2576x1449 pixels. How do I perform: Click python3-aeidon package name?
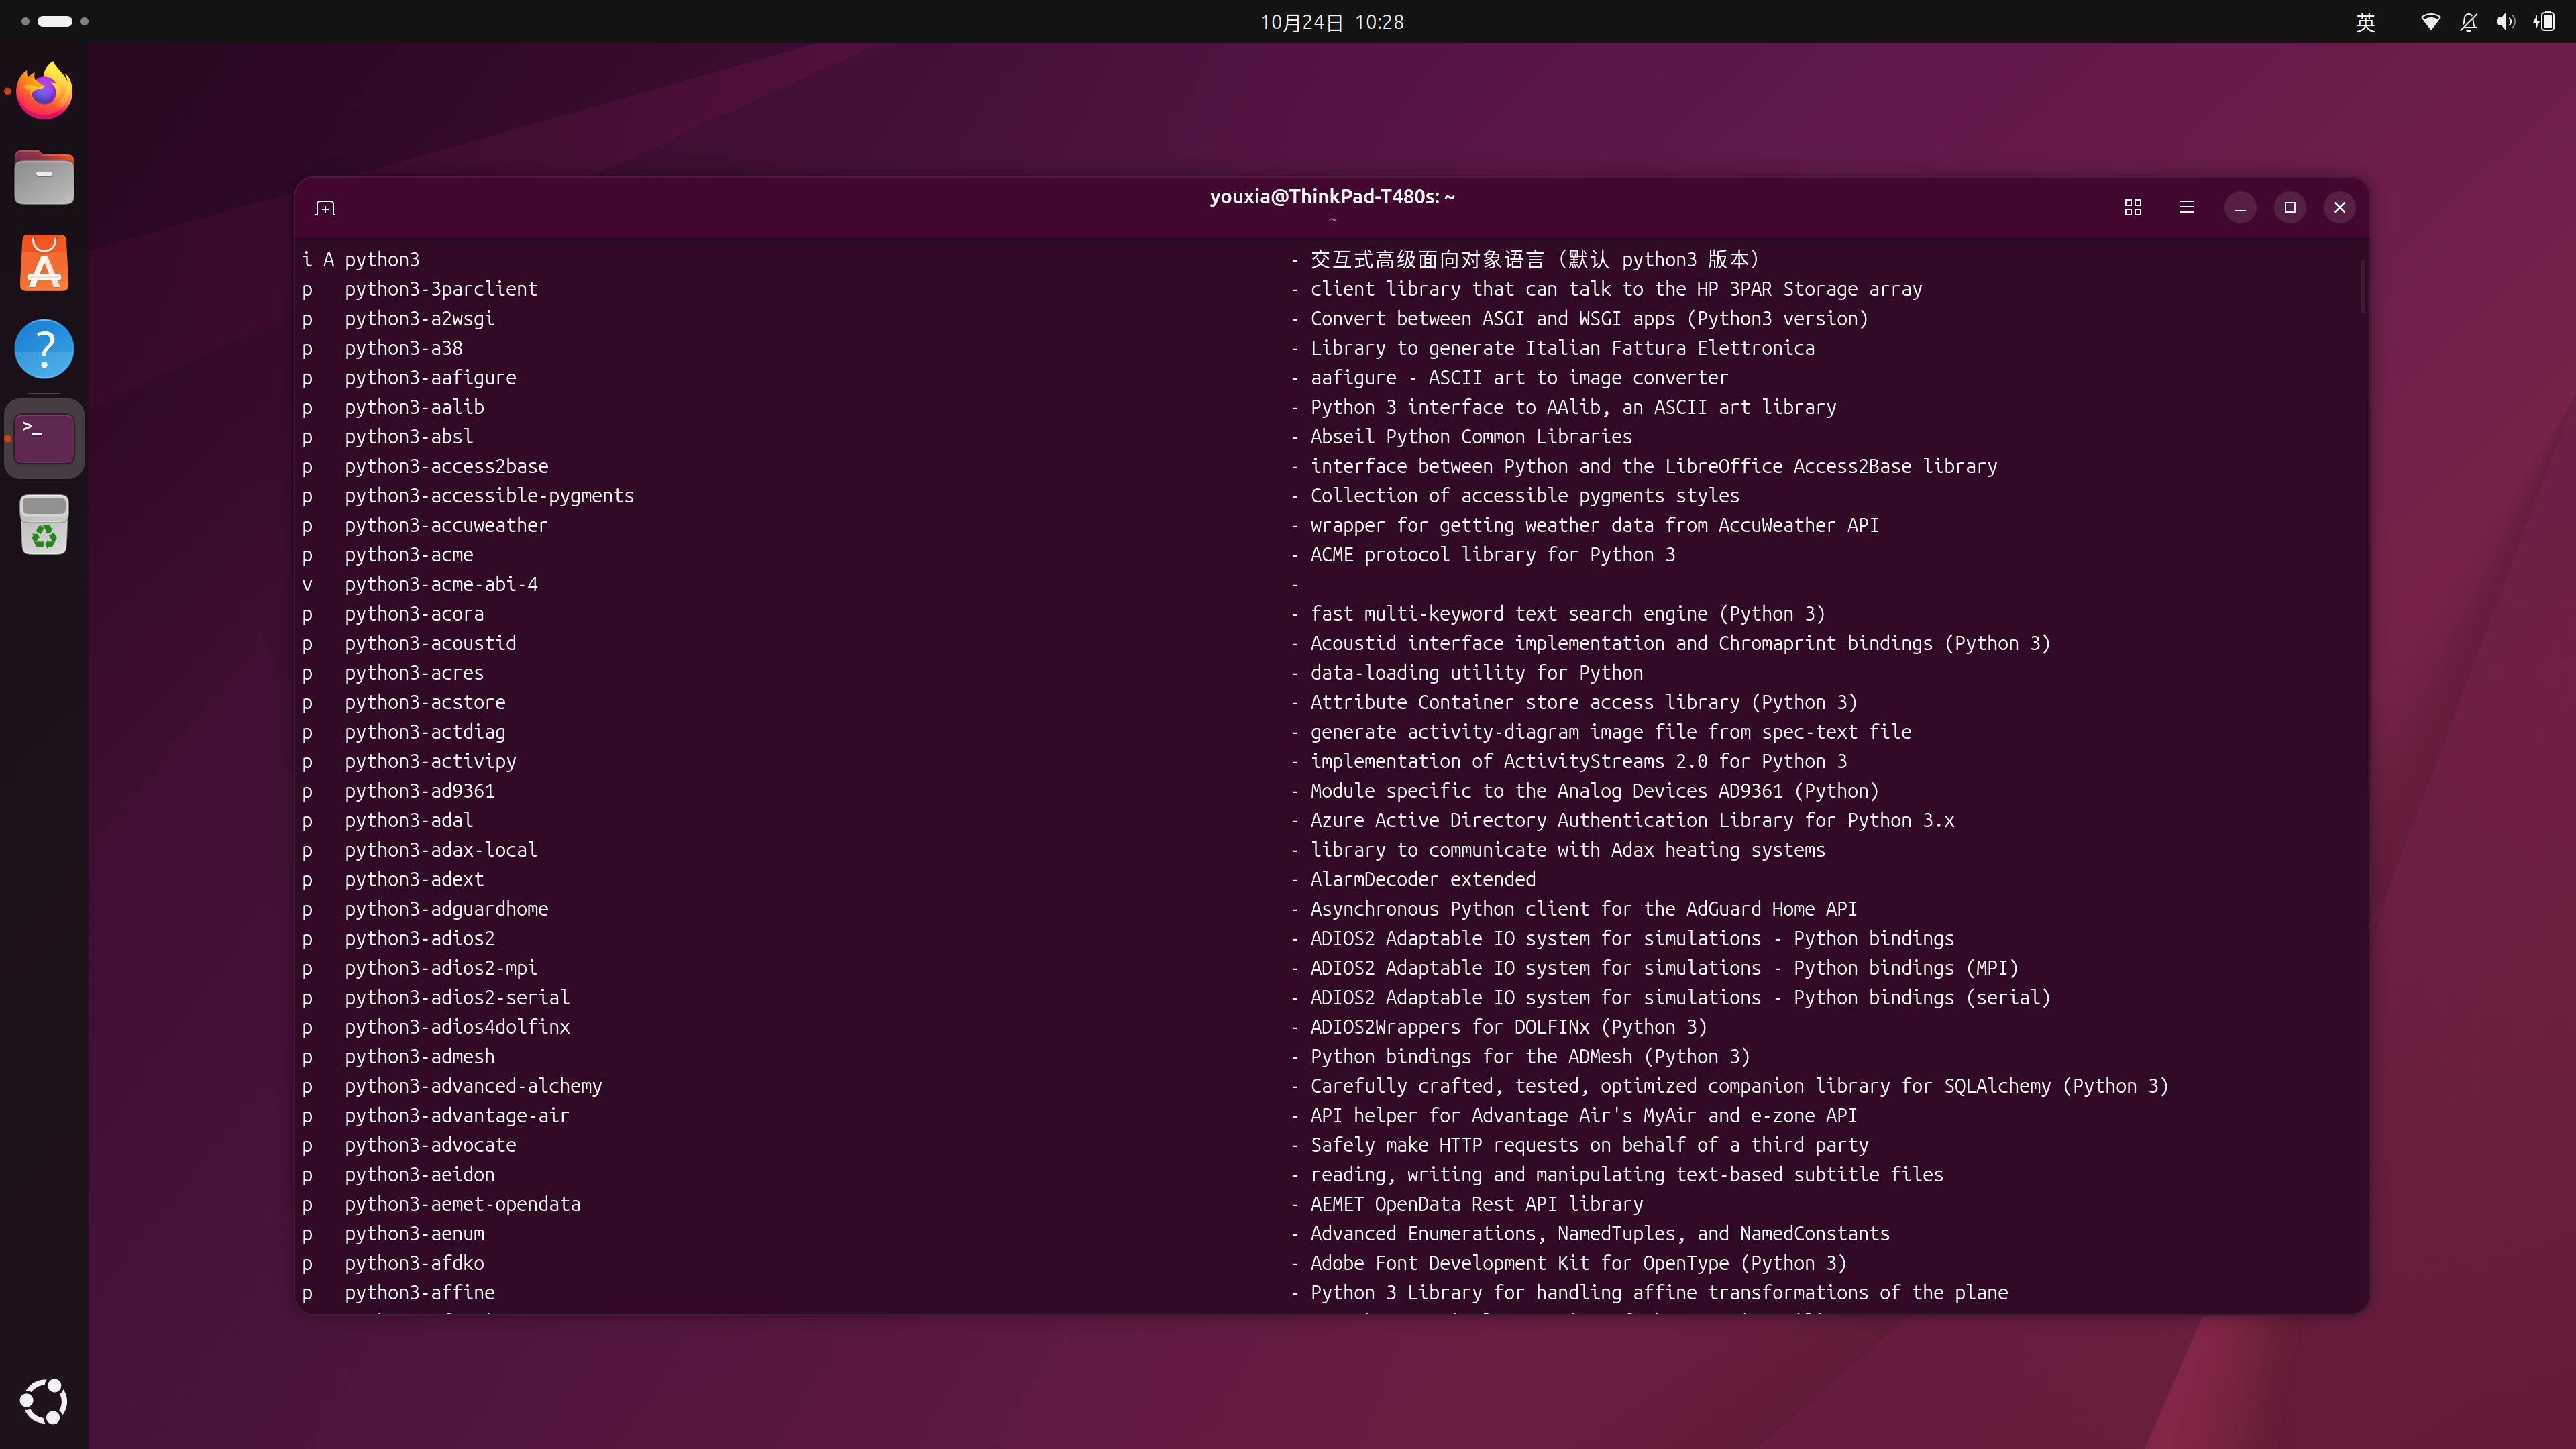tap(419, 1174)
